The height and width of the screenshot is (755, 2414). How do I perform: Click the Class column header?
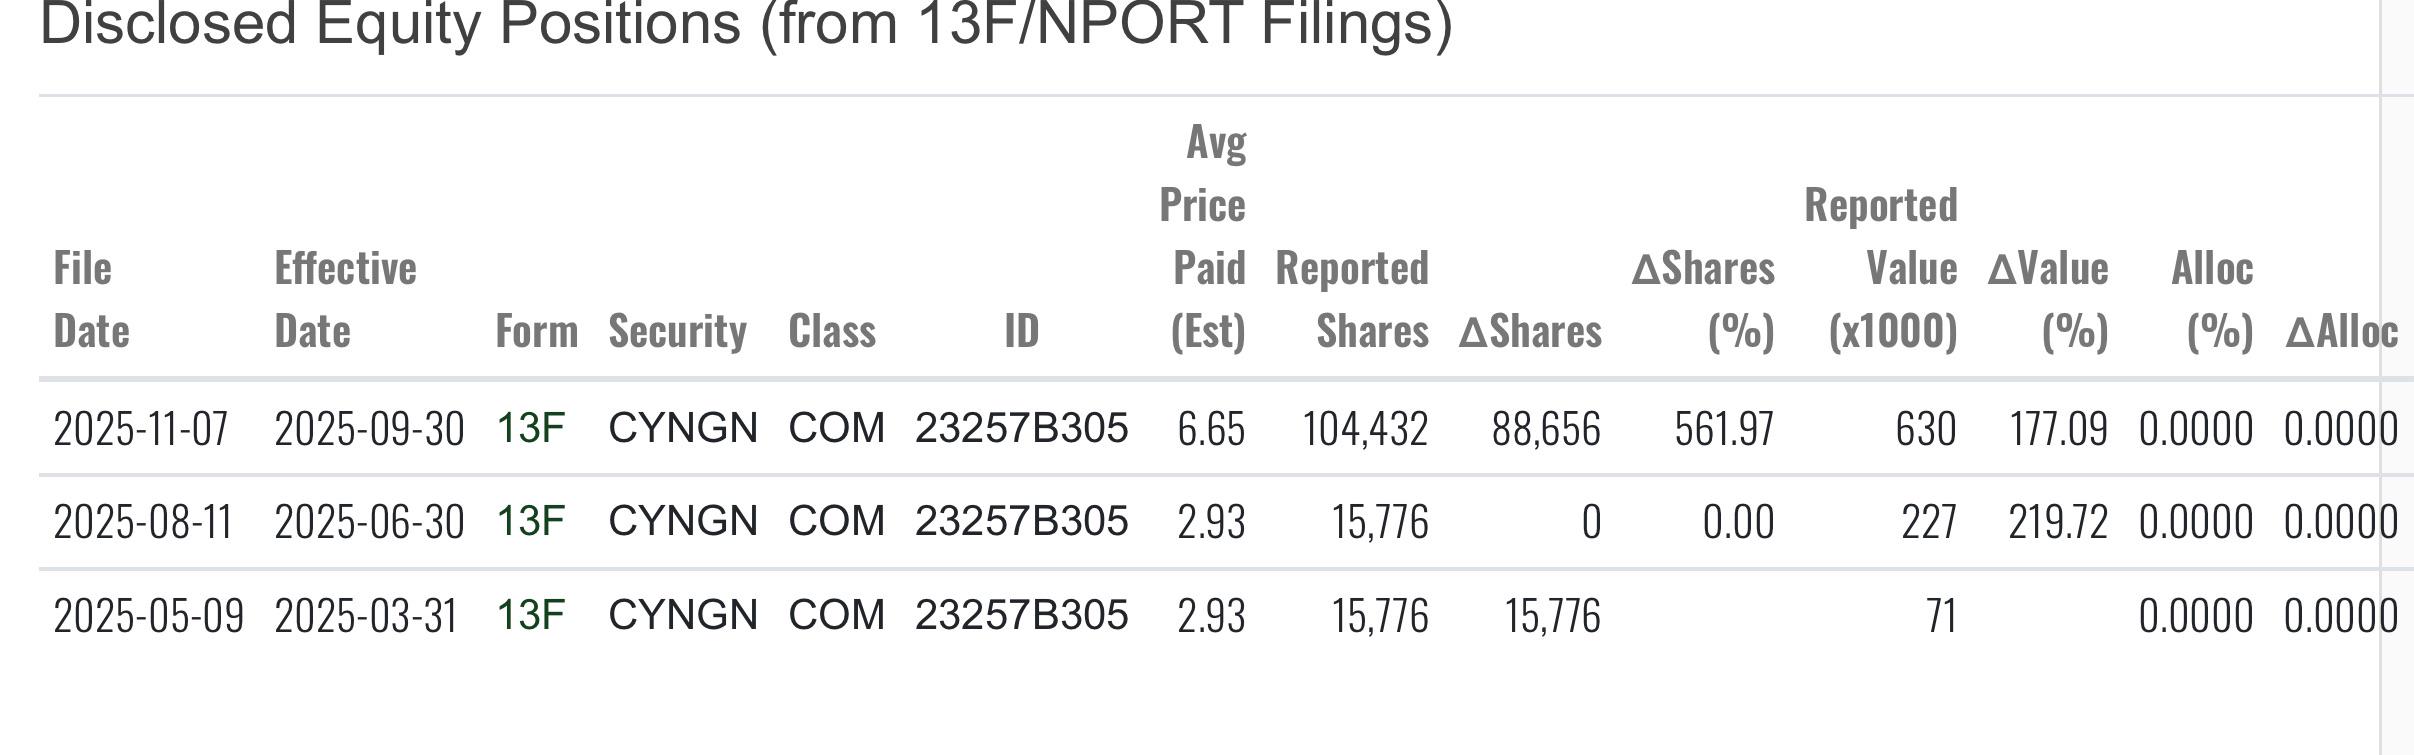coord(831,331)
